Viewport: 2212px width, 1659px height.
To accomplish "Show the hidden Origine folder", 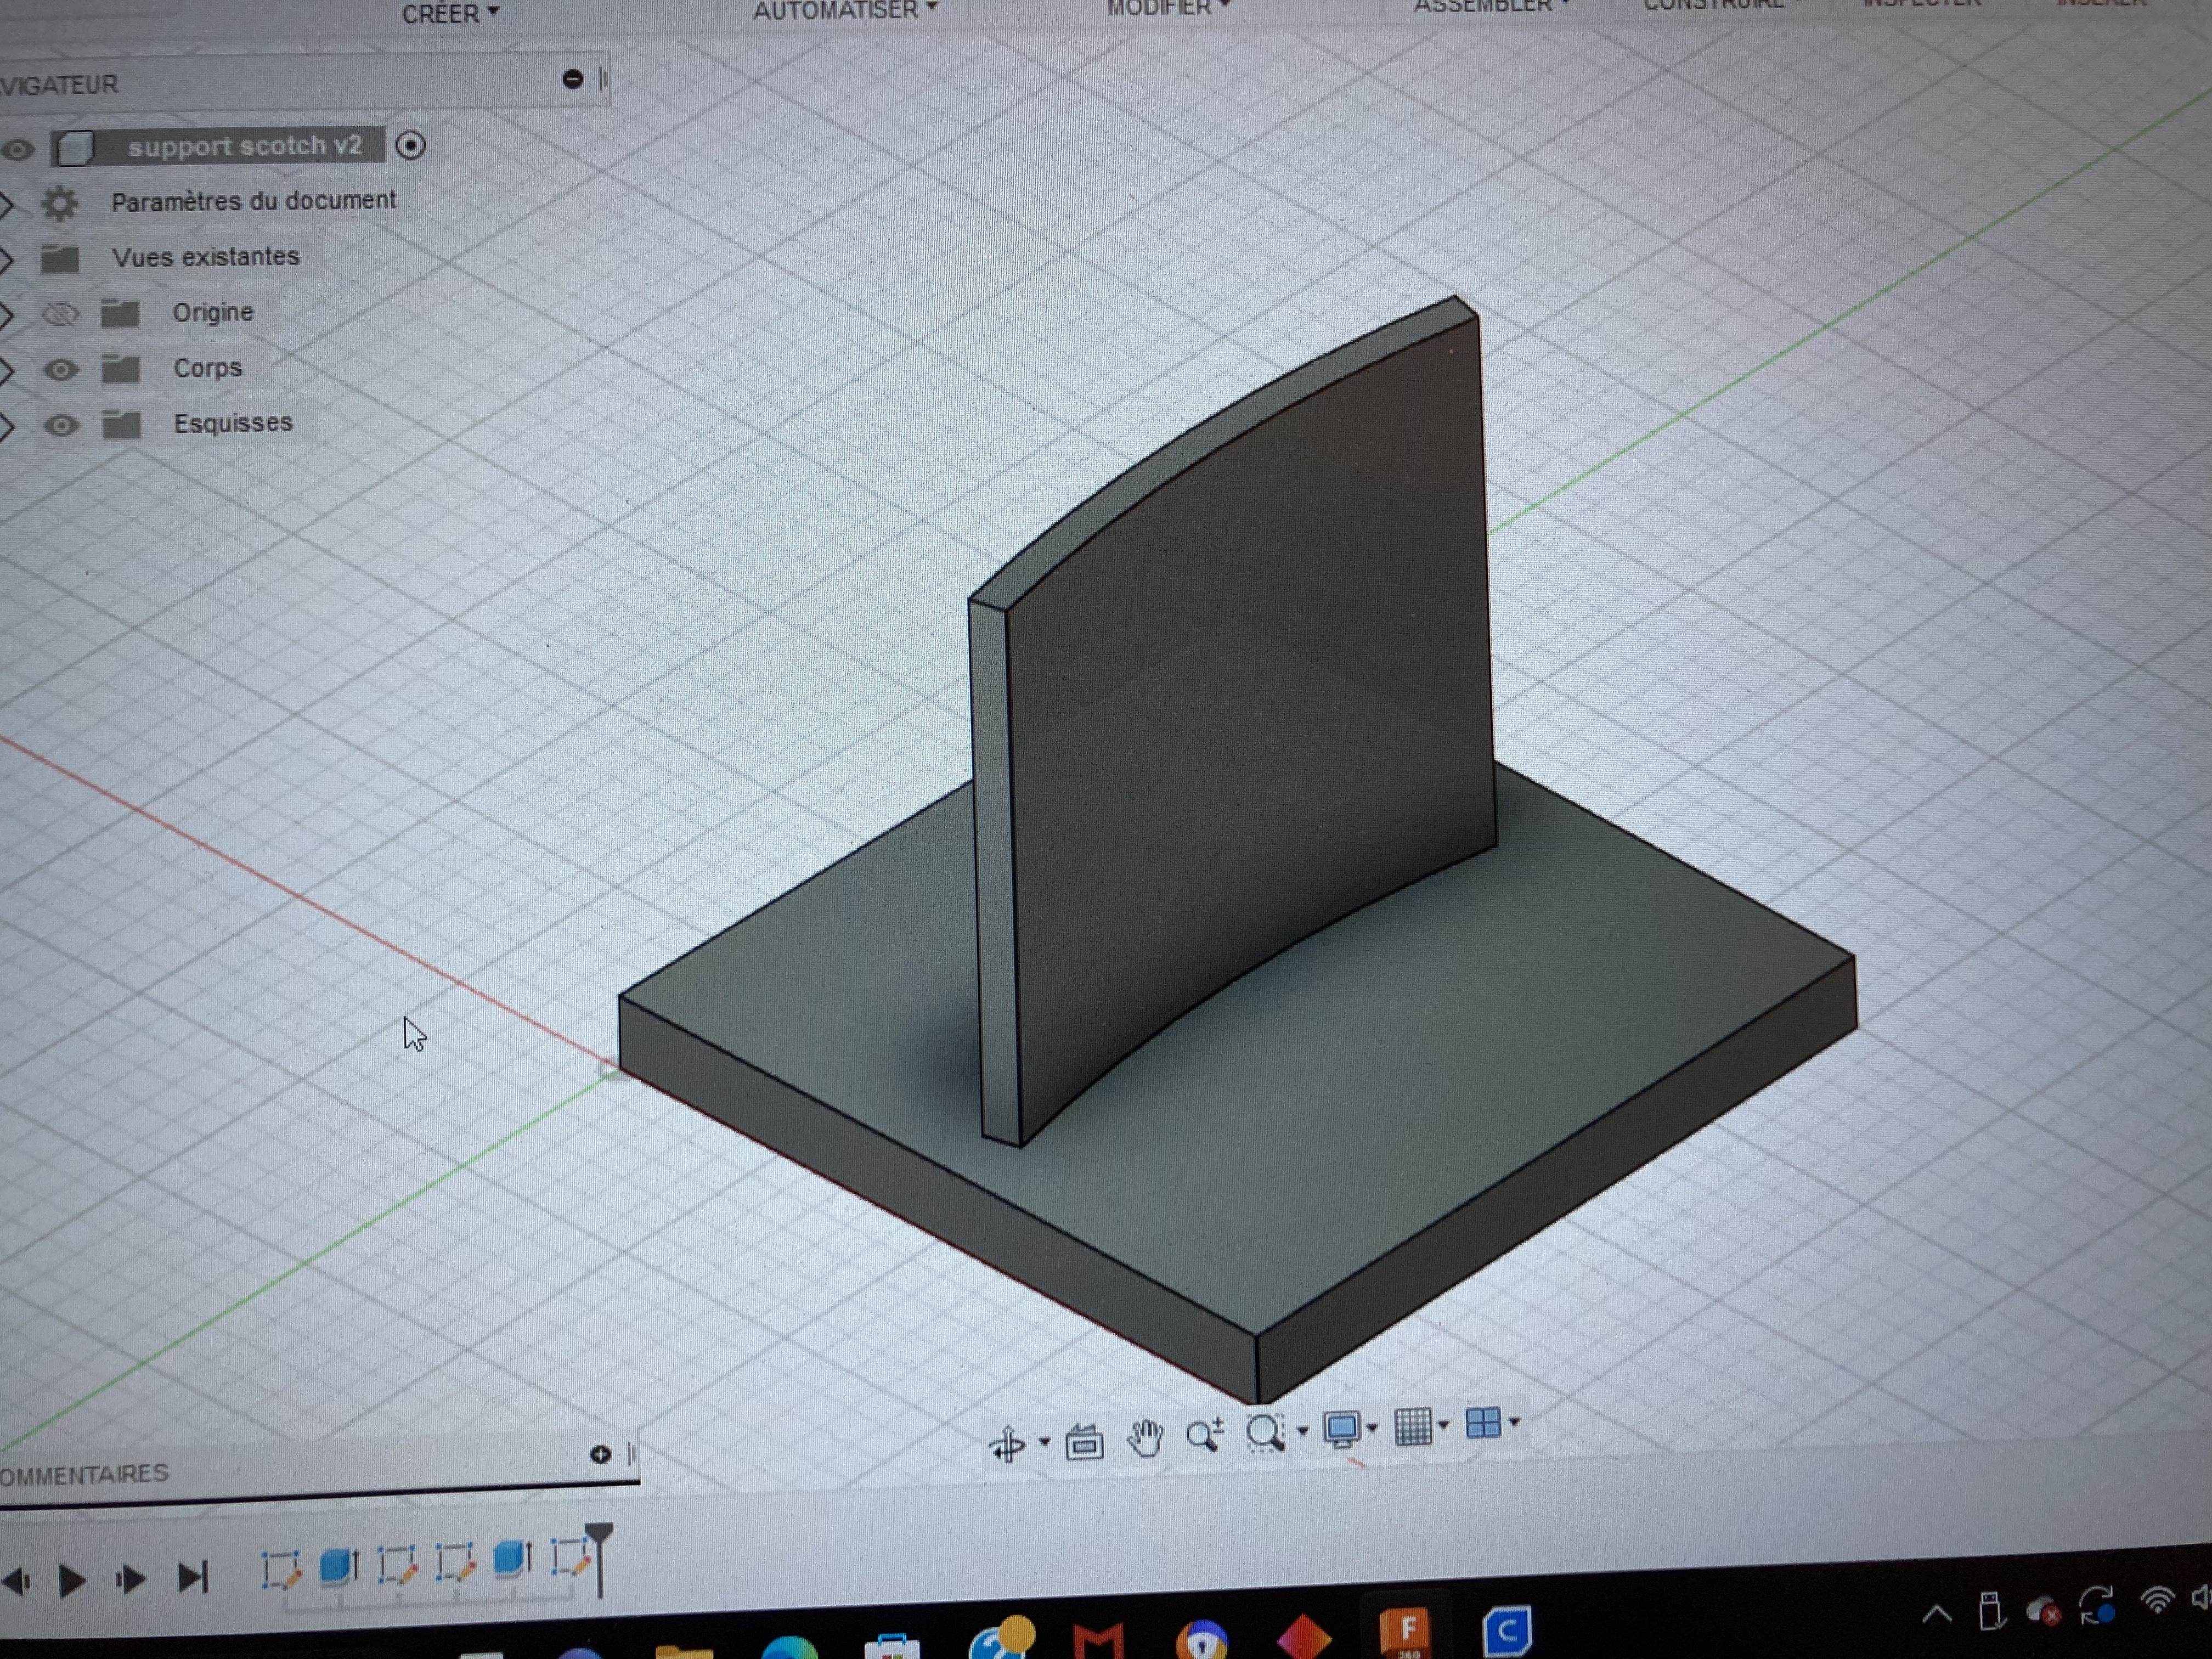I will tap(60, 315).
